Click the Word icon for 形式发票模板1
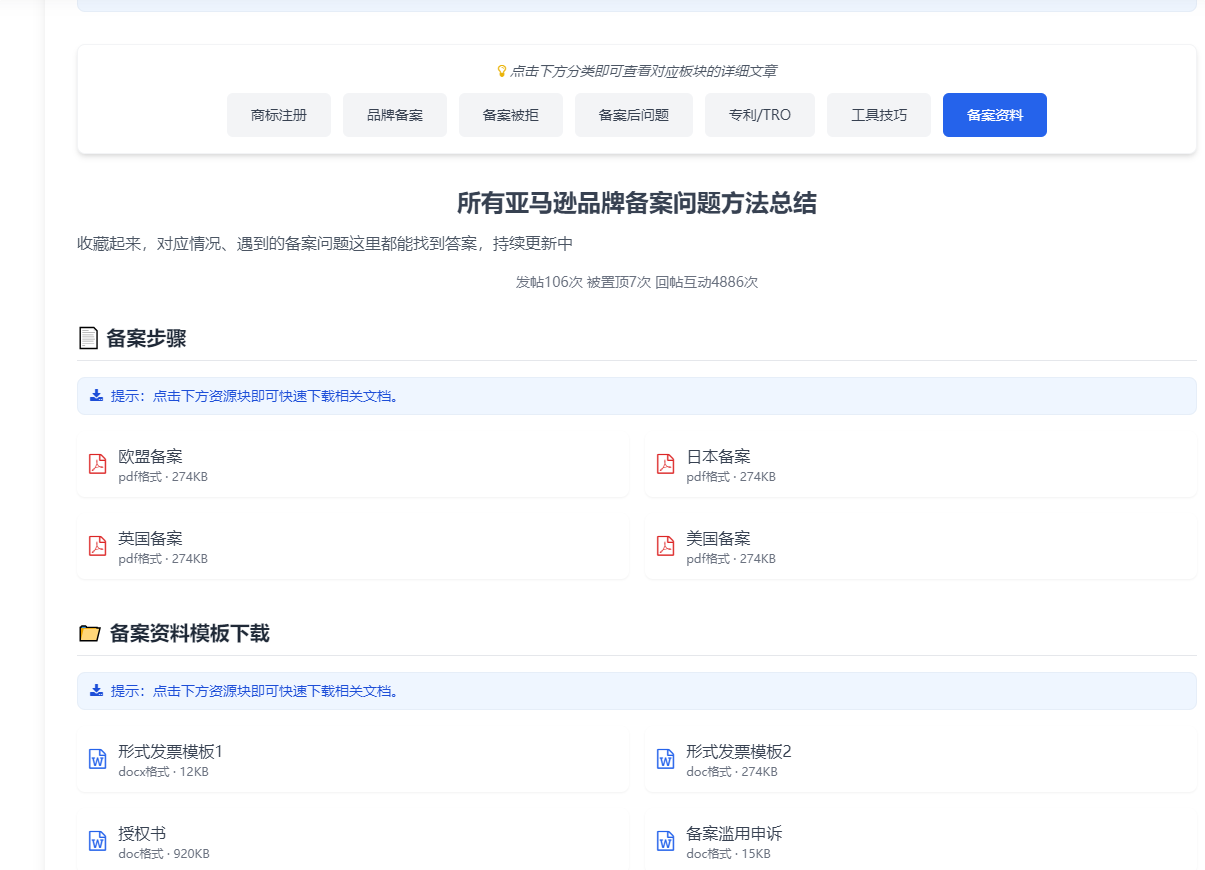Image resolution: width=1205 pixels, height=870 pixels. point(97,759)
